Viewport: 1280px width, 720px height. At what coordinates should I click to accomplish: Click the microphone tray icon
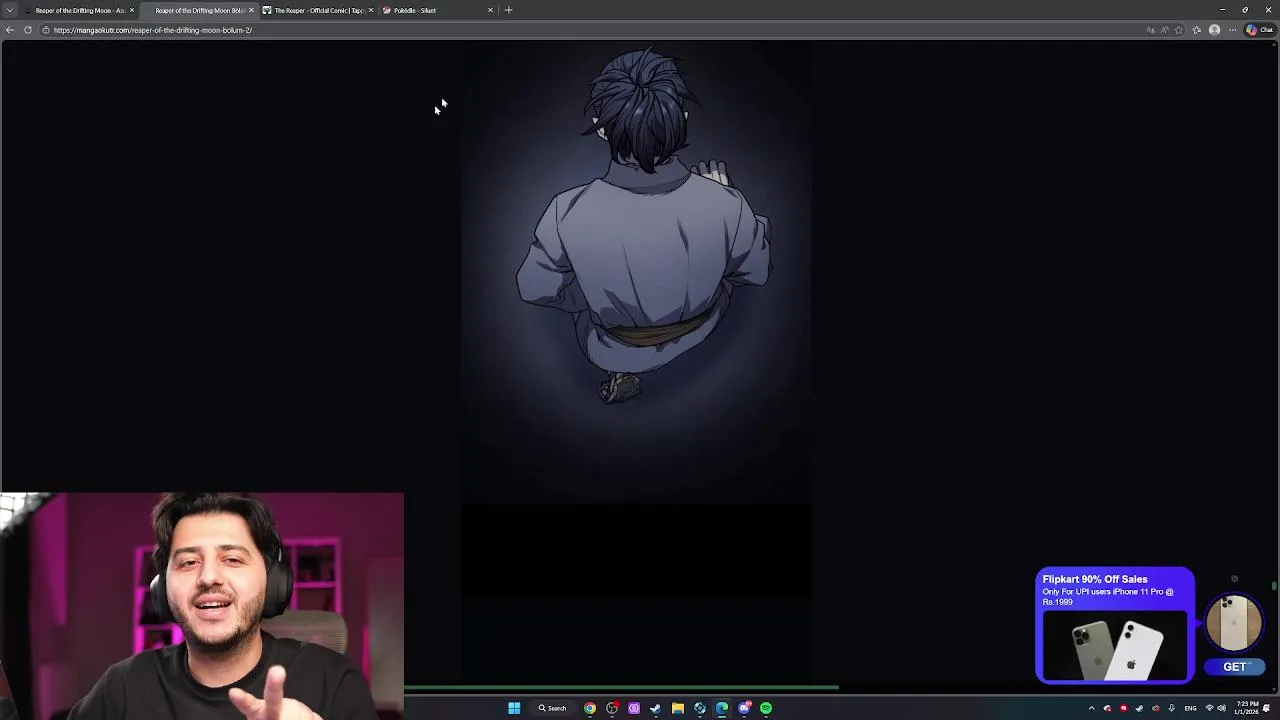[x=1171, y=708]
